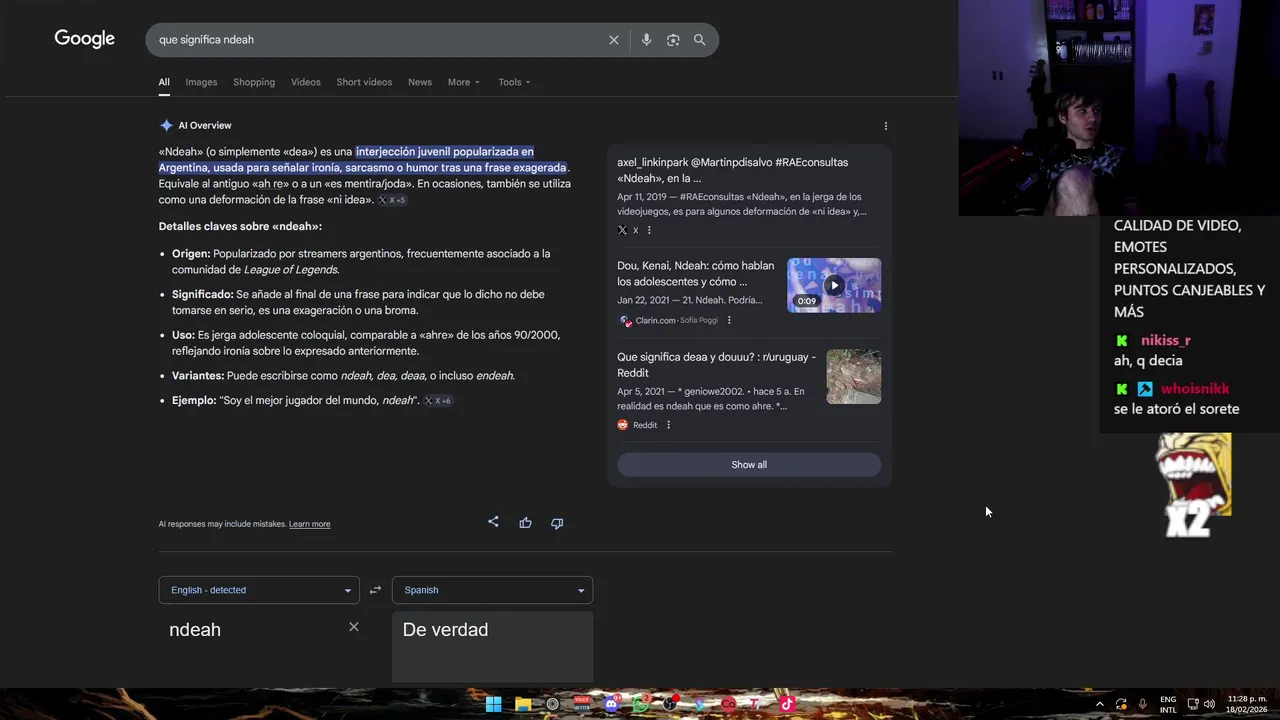
Task: Open the 'English - detected' source language dropdown
Action: click(x=259, y=590)
